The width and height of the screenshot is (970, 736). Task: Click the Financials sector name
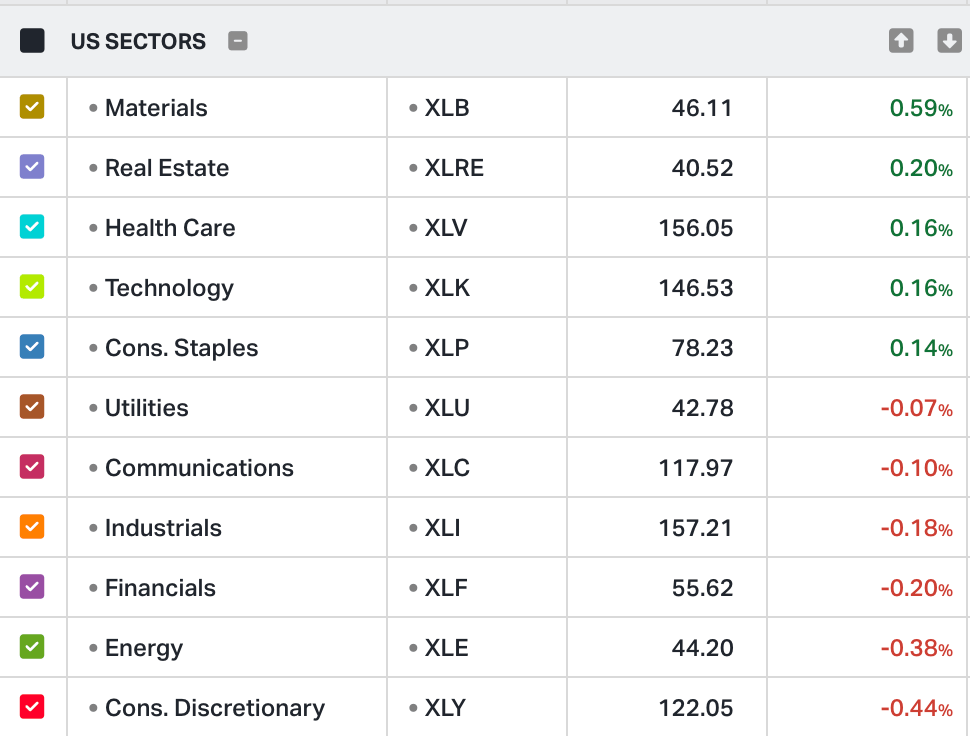[x=160, y=588]
